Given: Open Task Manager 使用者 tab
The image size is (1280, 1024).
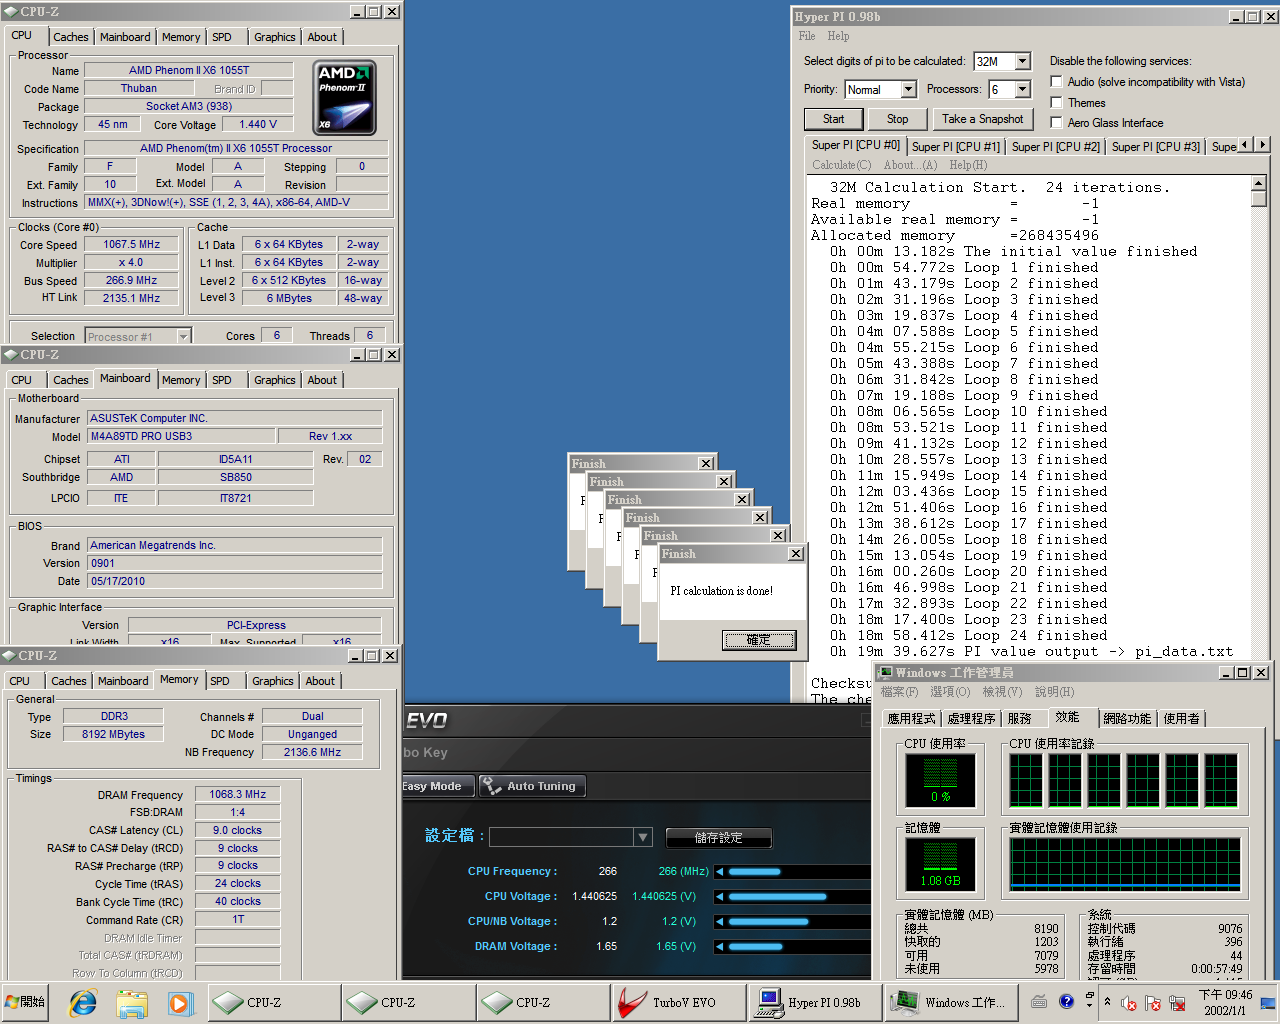Looking at the screenshot, I should [x=1181, y=718].
